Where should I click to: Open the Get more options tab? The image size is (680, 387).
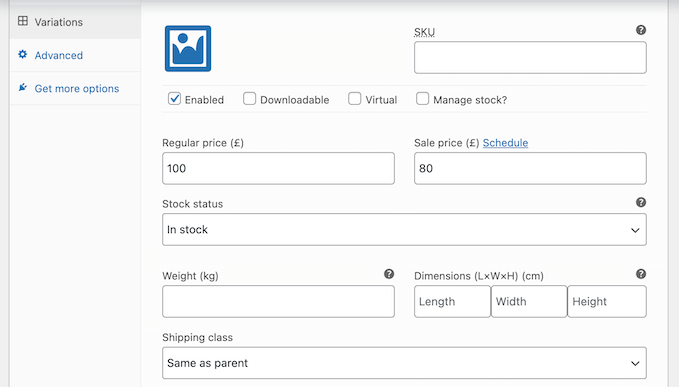(x=75, y=89)
